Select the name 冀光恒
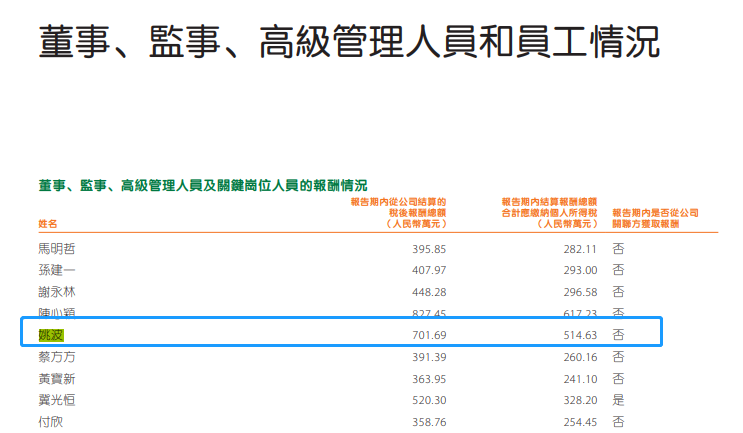The height and width of the screenshot is (433, 743). pyautogui.click(x=57, y=400)
